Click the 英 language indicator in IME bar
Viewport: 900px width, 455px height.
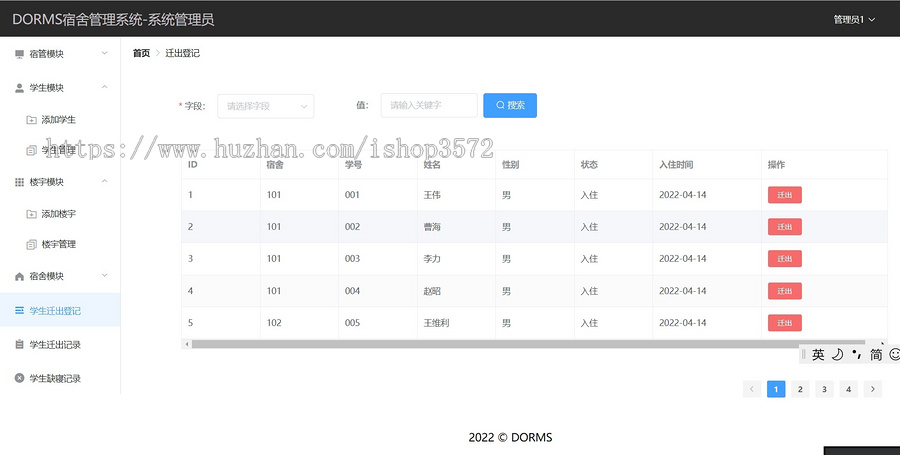point(818,355)
